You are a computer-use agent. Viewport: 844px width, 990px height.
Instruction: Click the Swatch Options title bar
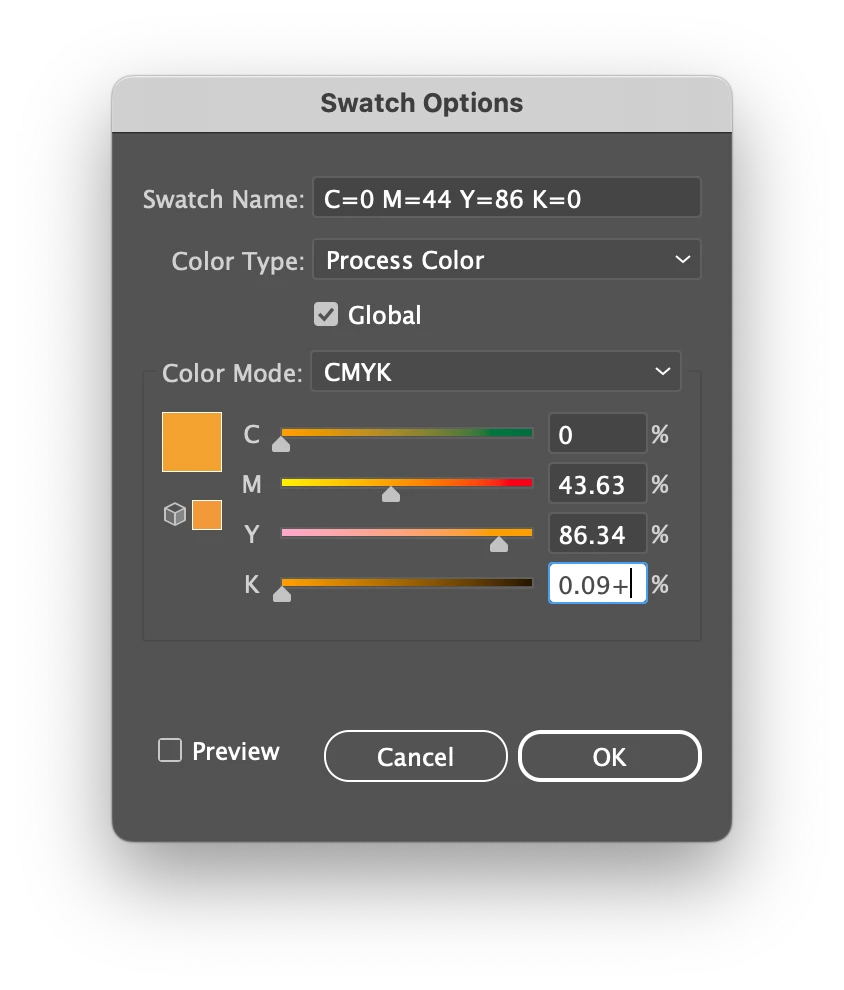coord(422,103)
